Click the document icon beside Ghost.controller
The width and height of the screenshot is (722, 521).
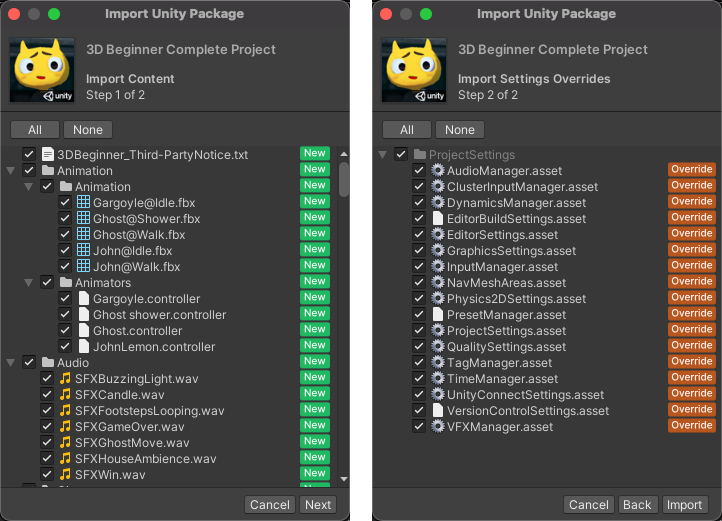pyautogui.click(x=83, y=331)
